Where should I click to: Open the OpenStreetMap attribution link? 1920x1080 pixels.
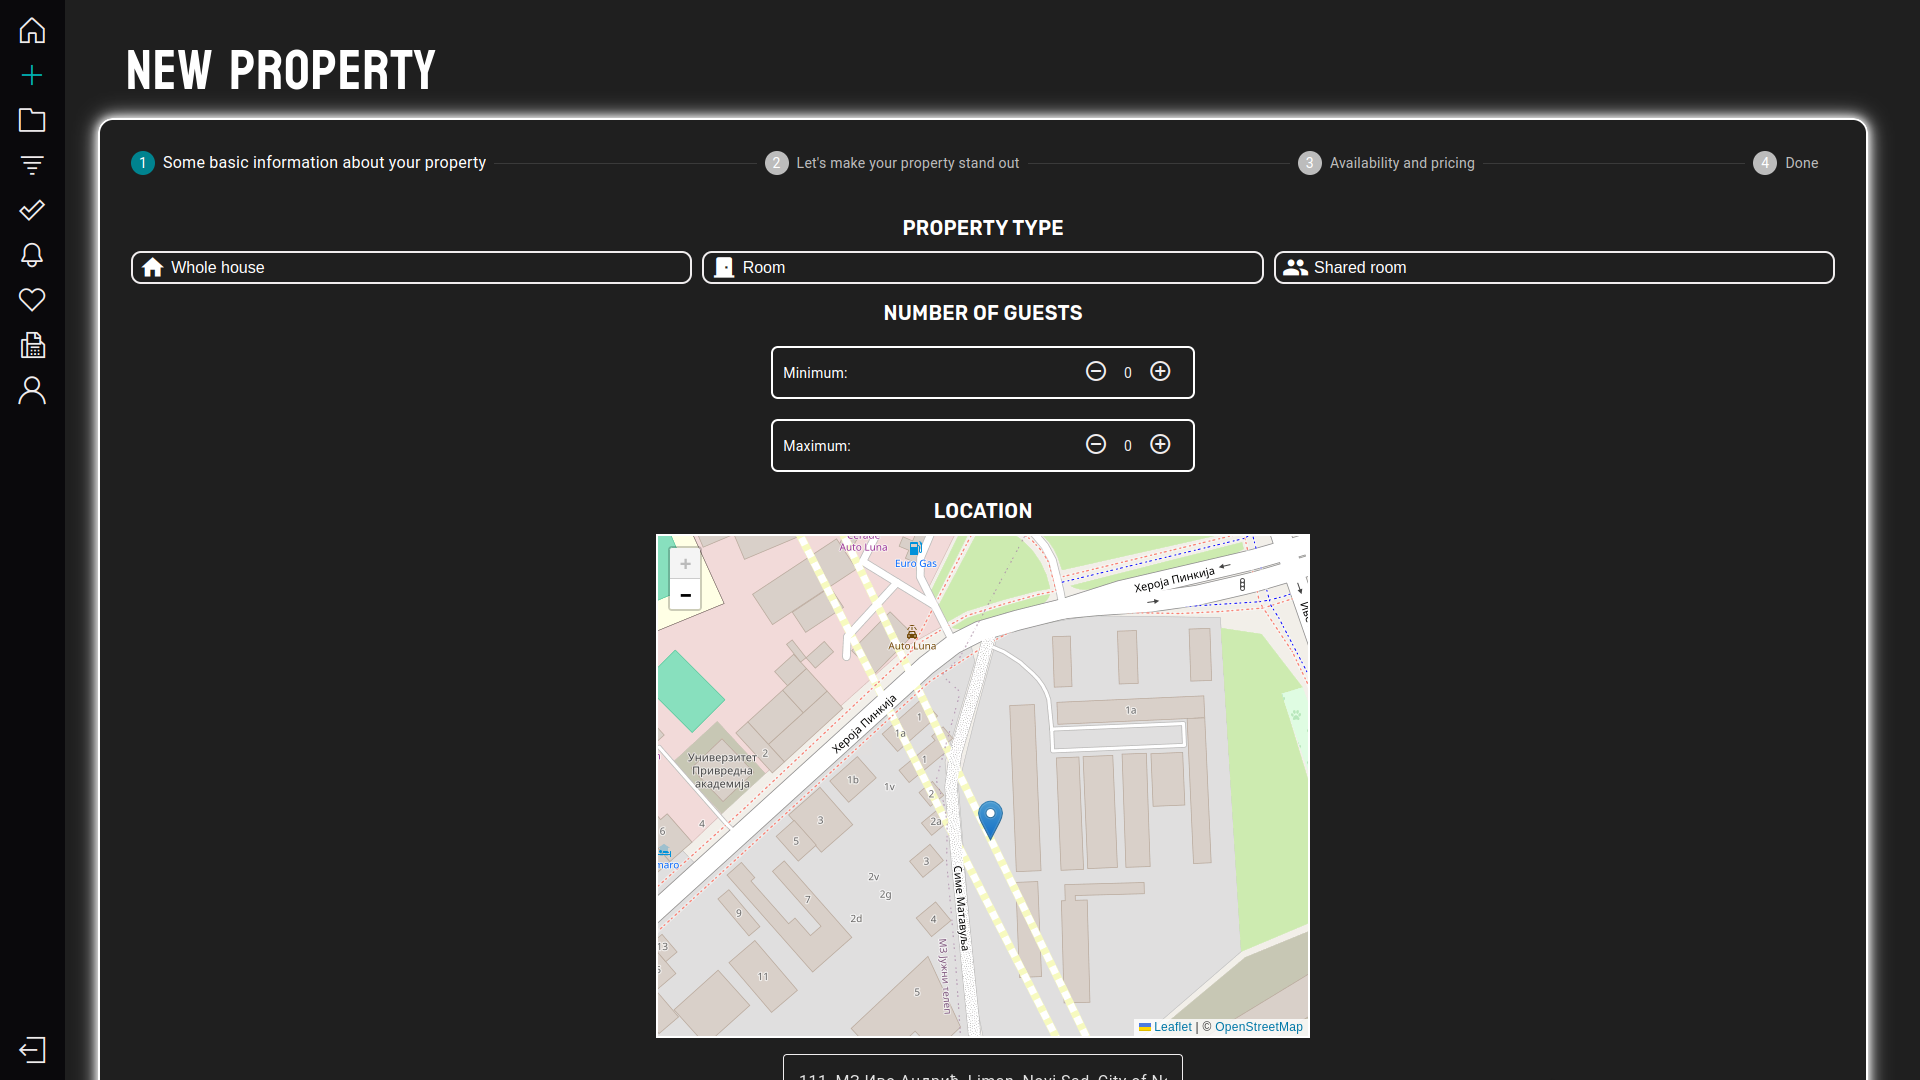(x=1258, y=1027)
